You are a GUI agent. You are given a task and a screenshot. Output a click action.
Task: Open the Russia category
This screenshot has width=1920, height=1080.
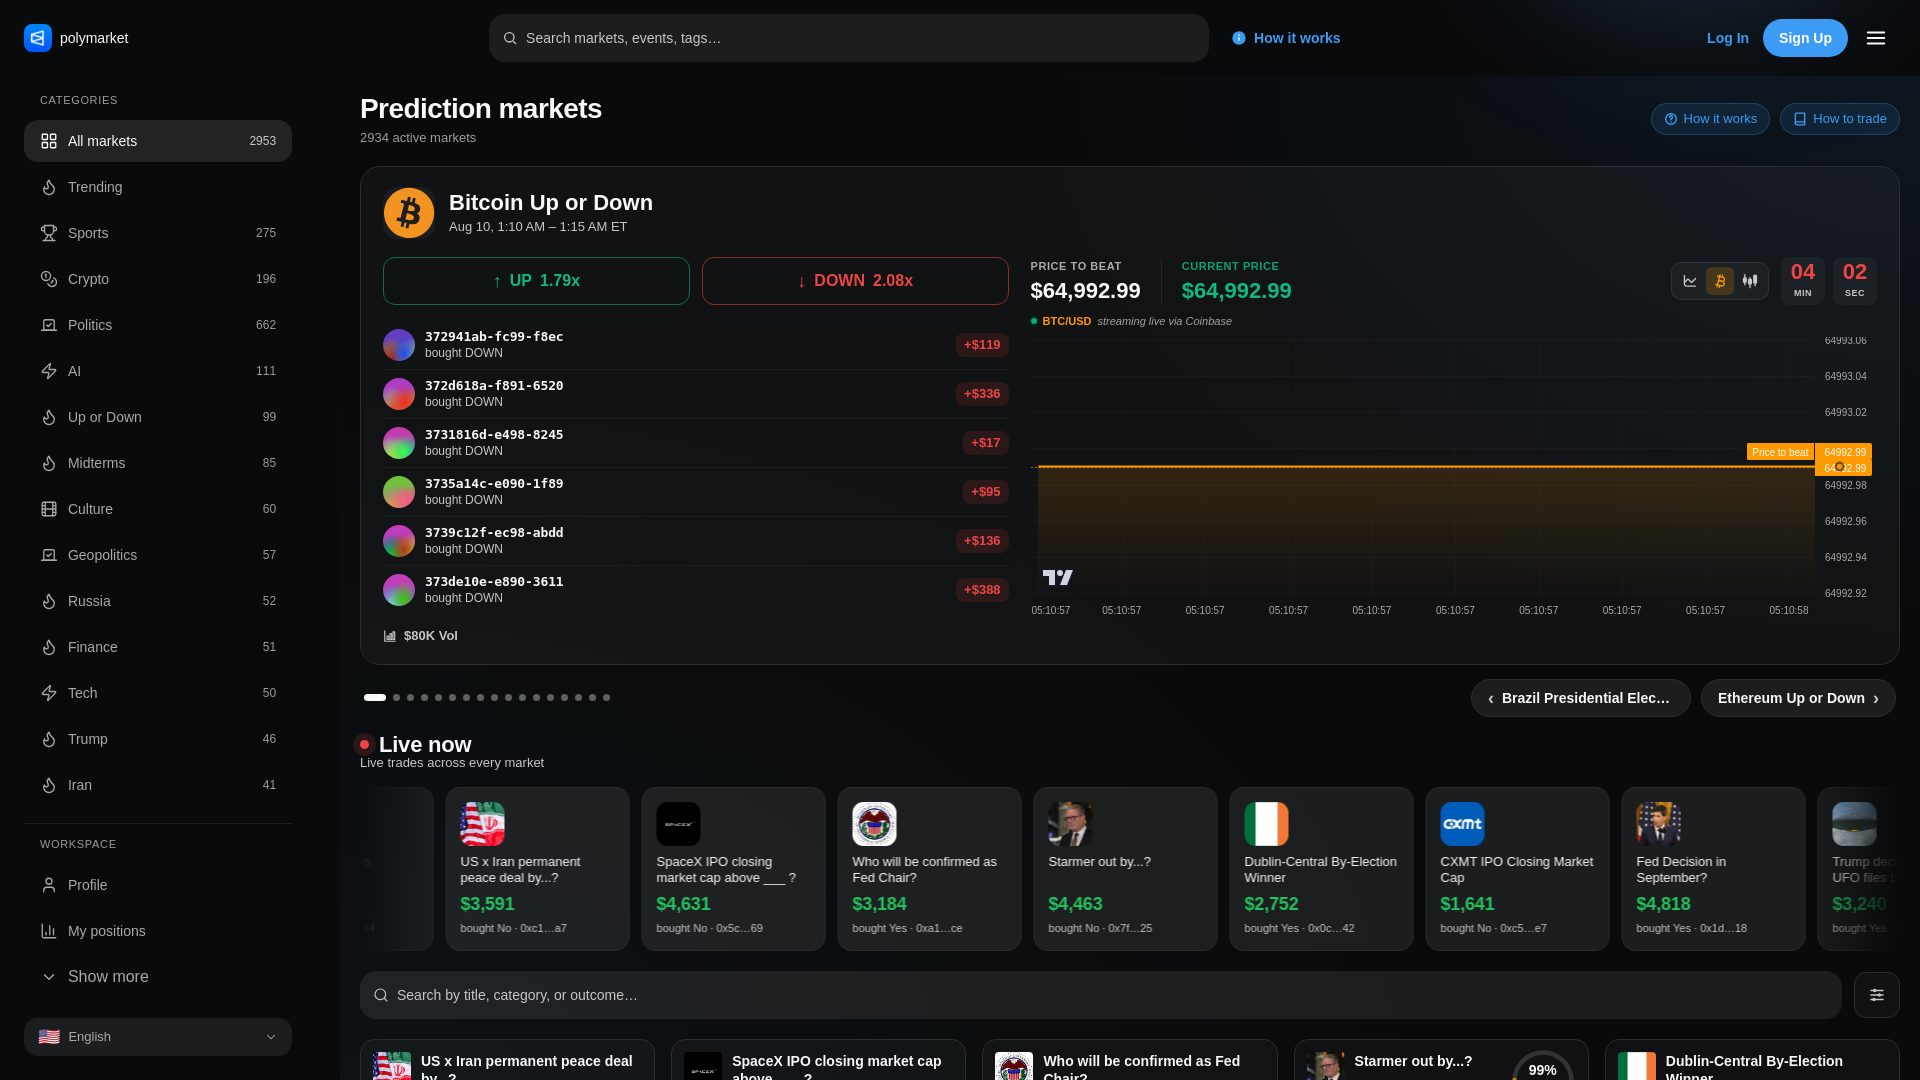point(158,601)
